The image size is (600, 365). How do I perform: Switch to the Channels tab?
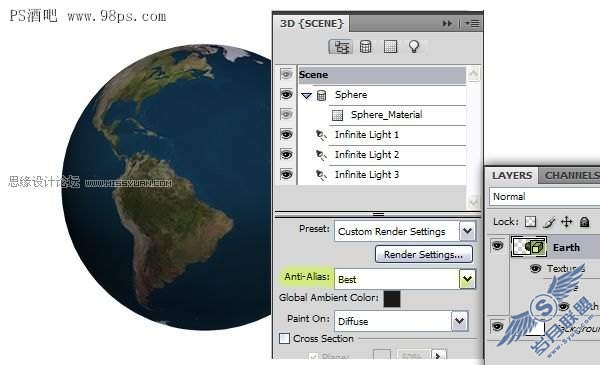(x=570, y=176)
